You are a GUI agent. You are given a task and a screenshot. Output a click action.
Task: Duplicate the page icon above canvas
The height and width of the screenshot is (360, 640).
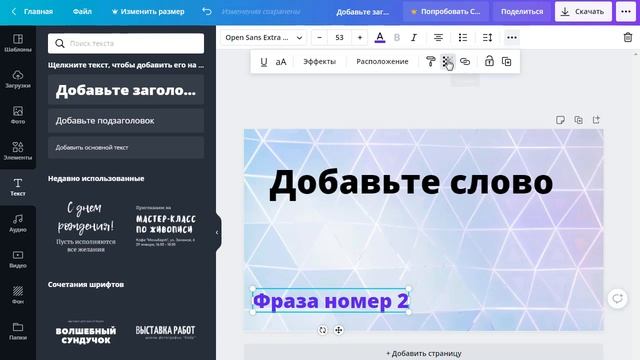click(x=578, y=120)
